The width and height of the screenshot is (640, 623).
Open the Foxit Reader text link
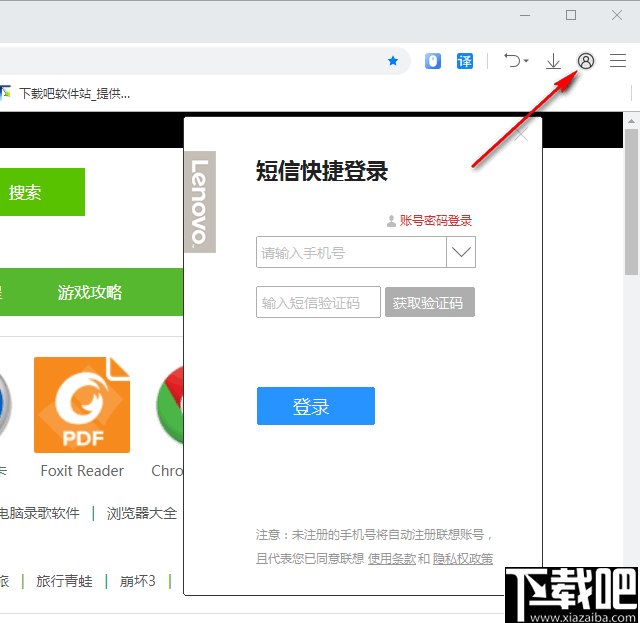pos(82,471)
